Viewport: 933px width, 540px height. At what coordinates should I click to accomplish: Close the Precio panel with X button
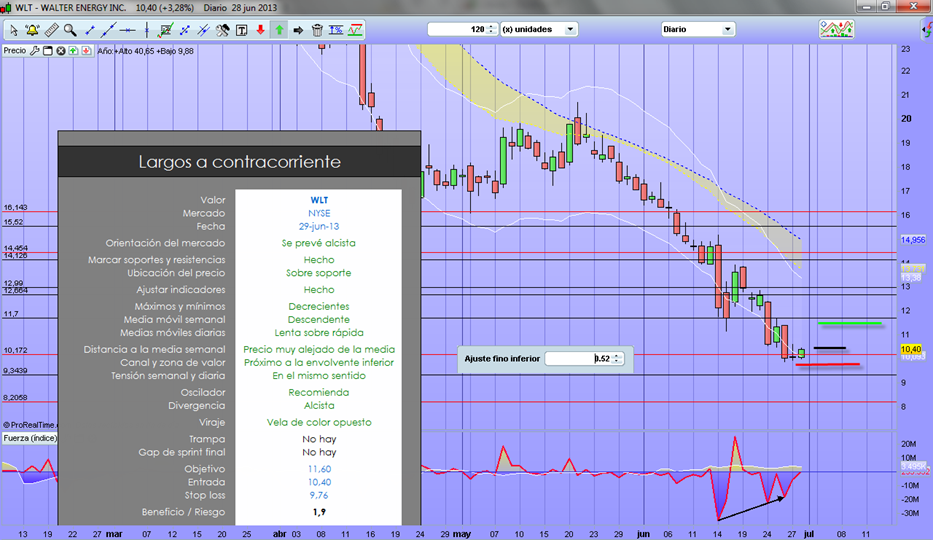[x=61, y=50]
